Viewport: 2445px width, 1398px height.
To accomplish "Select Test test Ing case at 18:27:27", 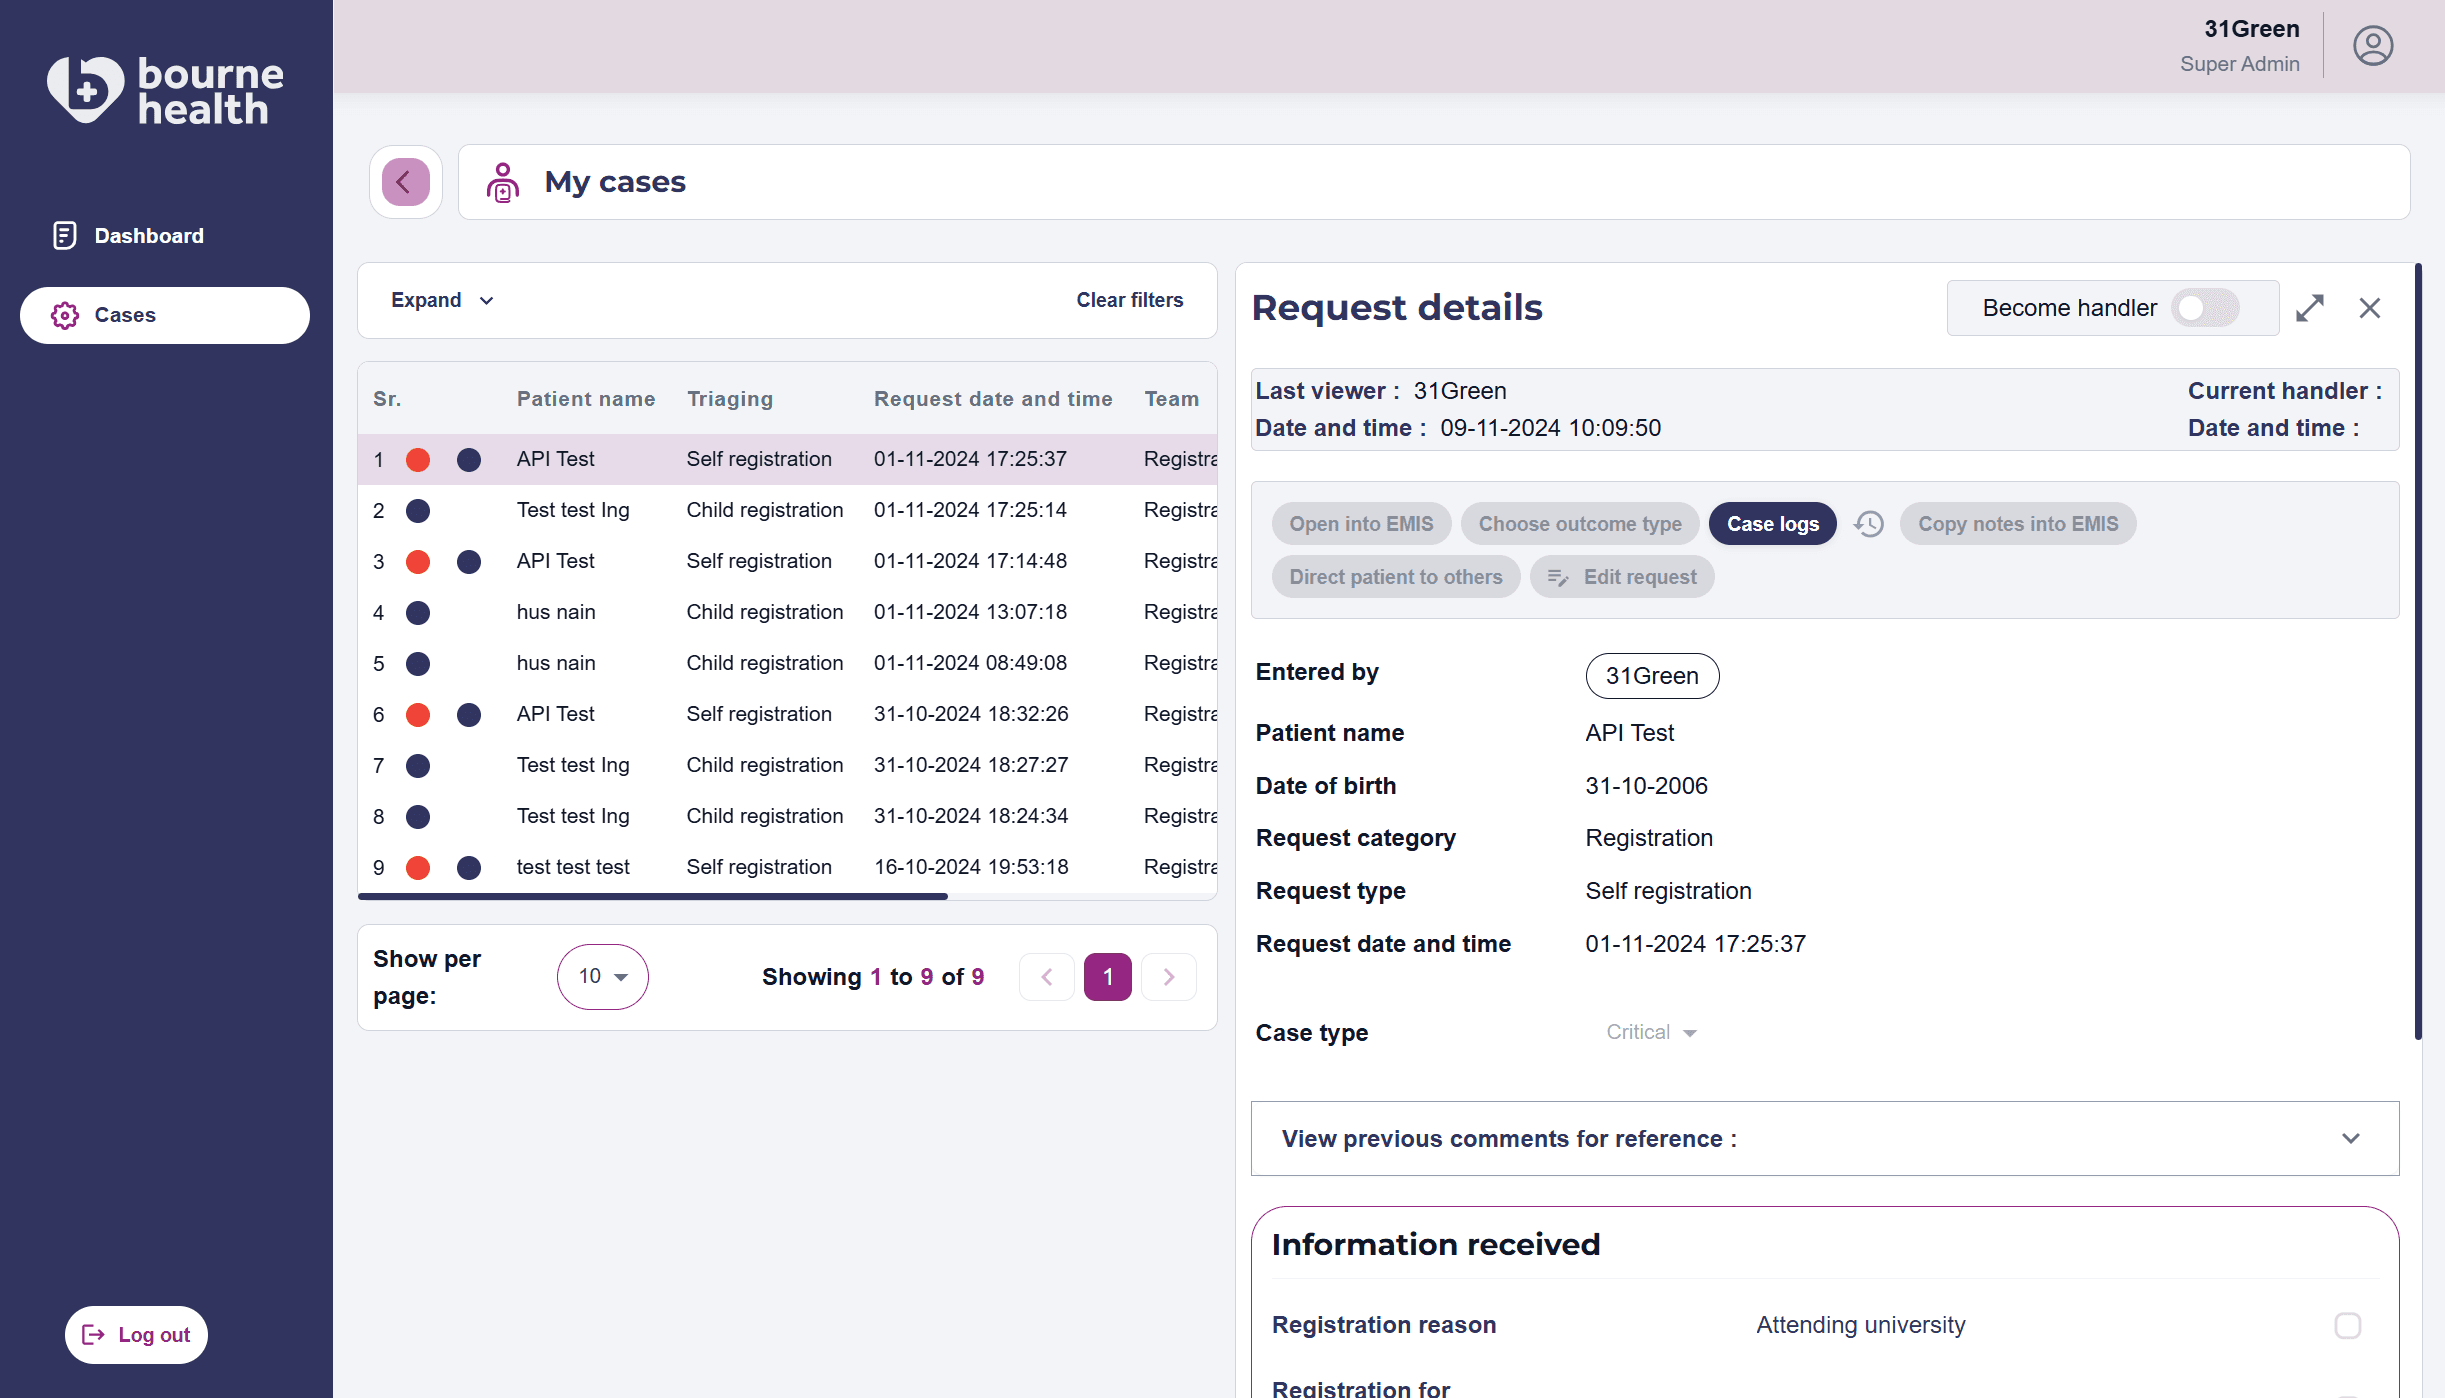I will pyautogui.click(x=787, y=766).
